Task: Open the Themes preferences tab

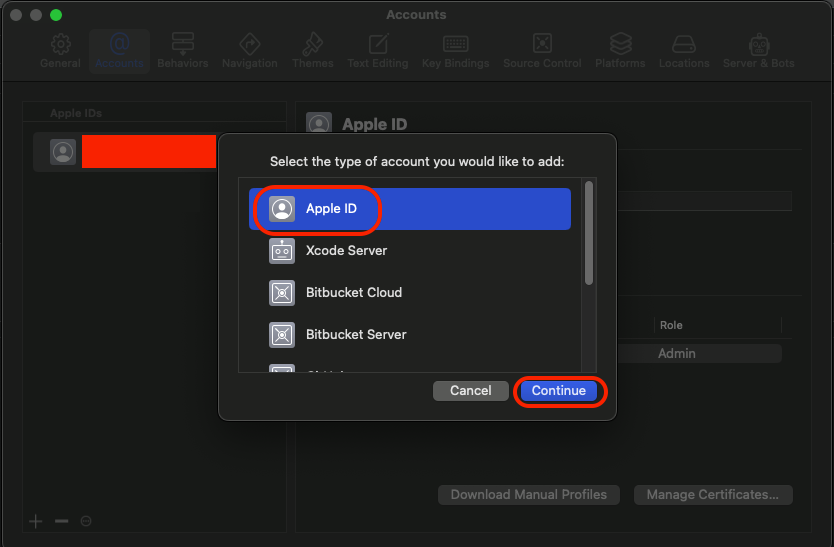Action: pyautogui.click(x=313, y=51)
